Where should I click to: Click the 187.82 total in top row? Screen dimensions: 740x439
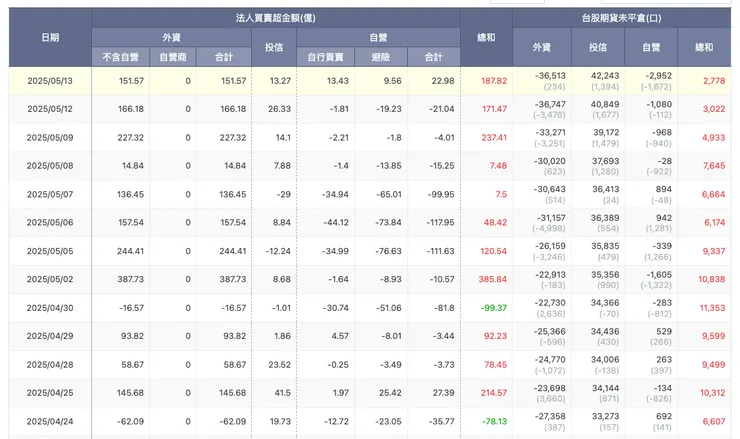494,81
